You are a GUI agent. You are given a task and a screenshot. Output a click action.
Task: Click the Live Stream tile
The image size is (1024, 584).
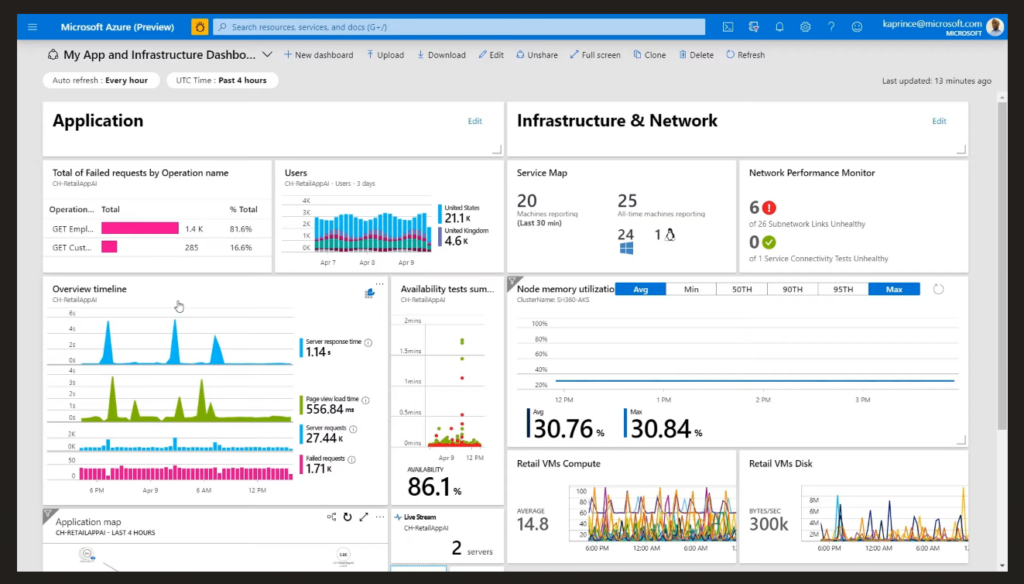point(447,534)
